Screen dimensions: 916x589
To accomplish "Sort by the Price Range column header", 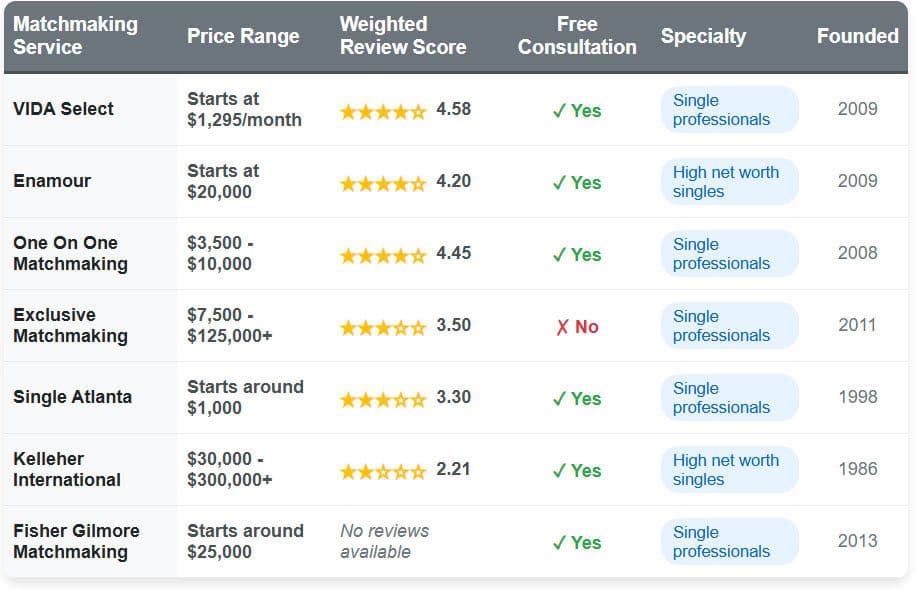I will coord(243,36).
